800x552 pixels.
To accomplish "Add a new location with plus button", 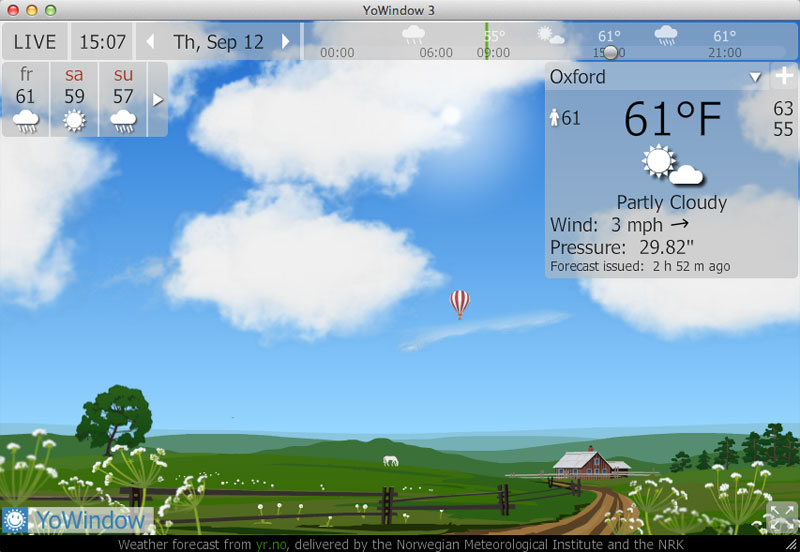I will tap(784, 76).
